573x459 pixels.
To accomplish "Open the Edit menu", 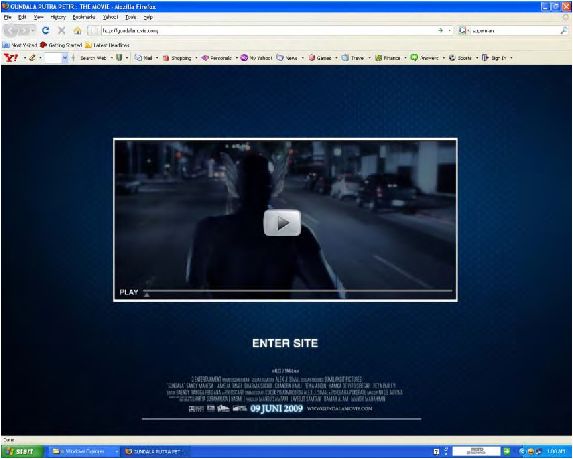I will click(22, 17).
